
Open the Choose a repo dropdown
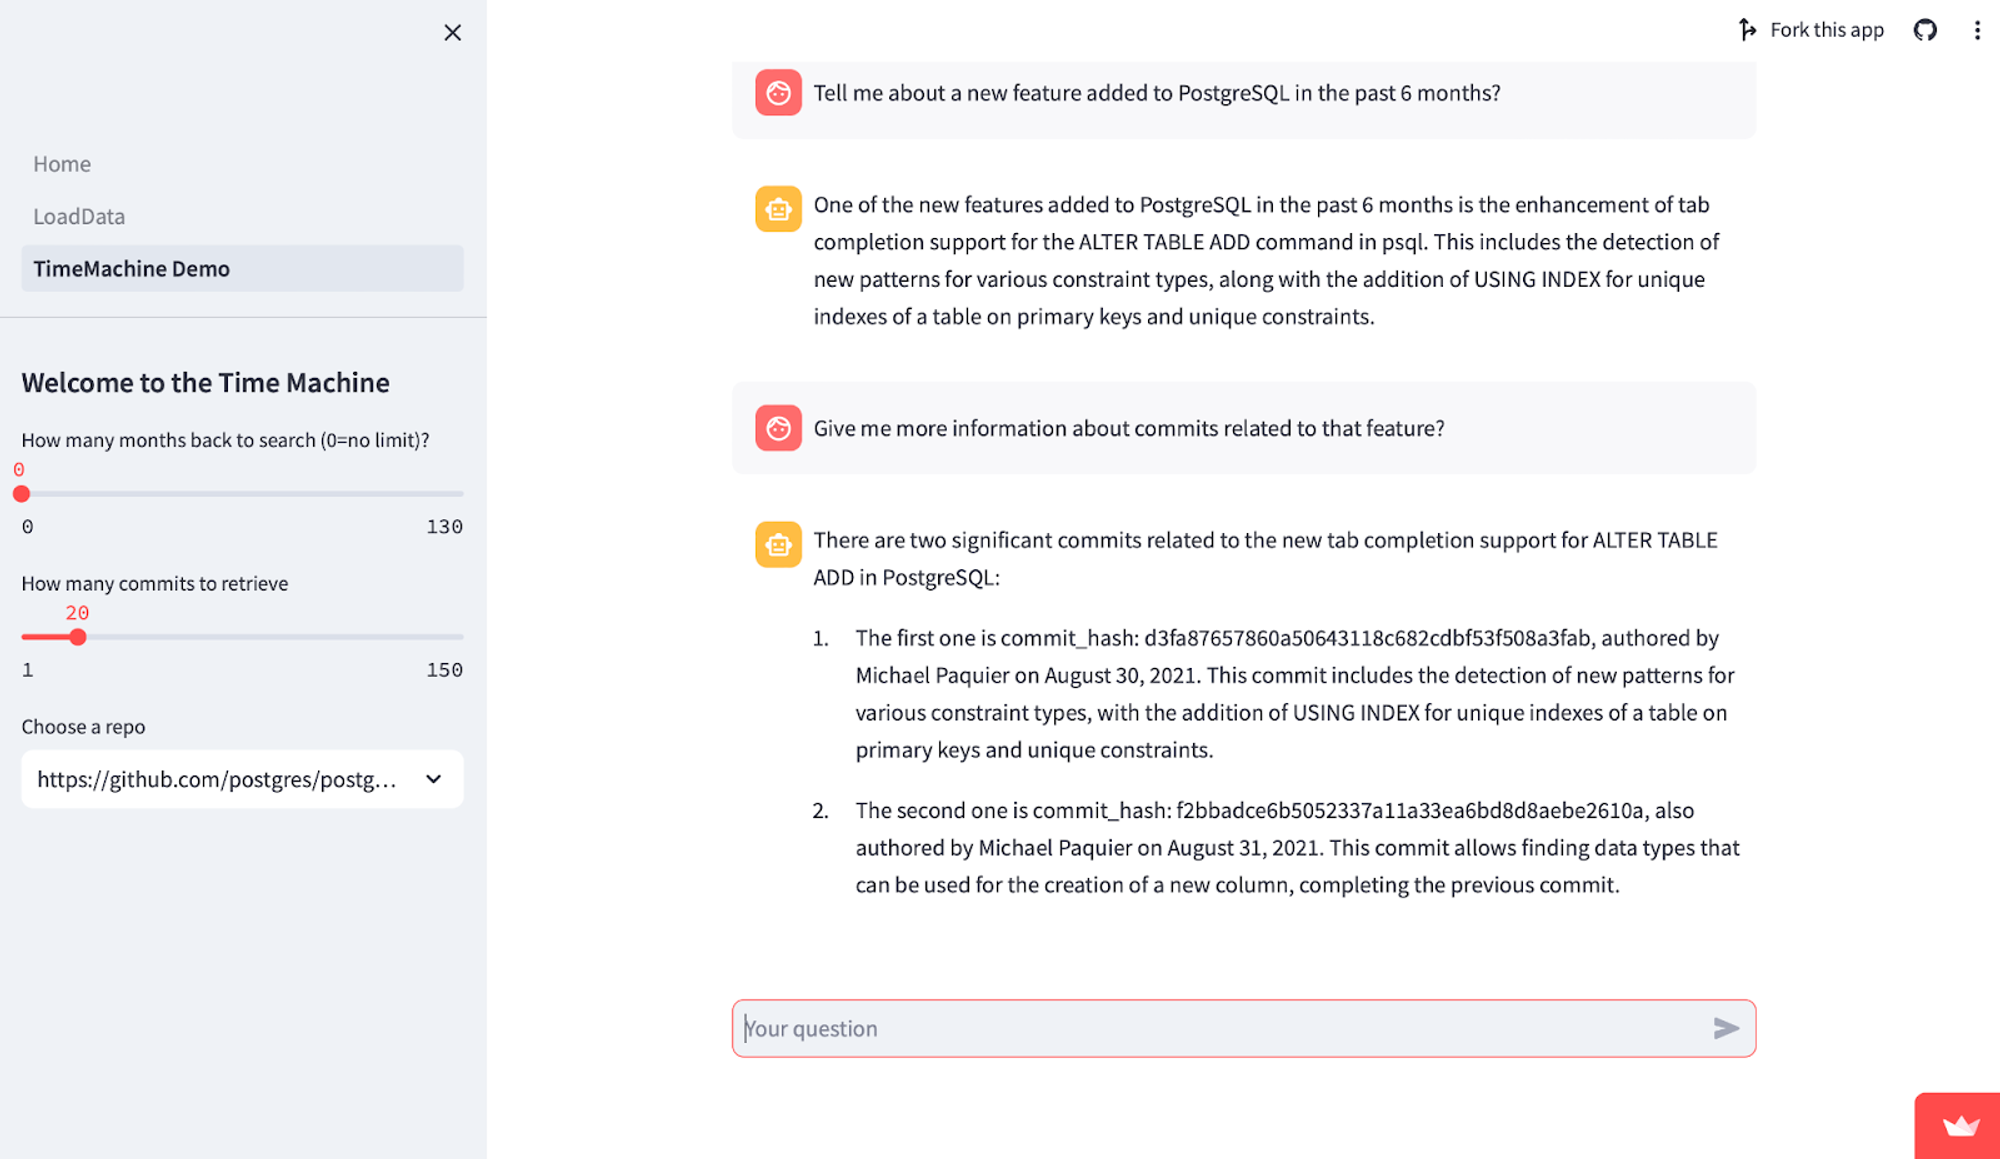point(242,779)
